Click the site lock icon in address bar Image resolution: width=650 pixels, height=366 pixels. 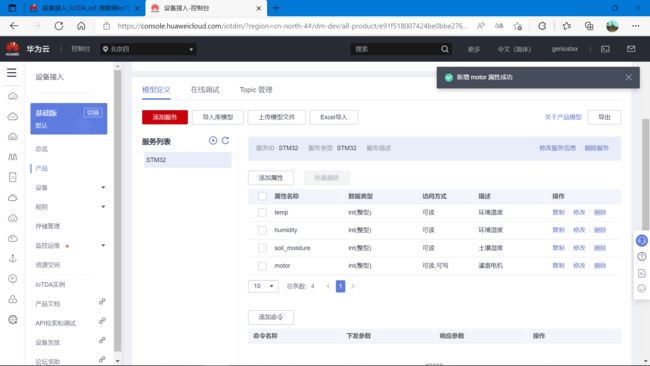click(x=107, y=26)
